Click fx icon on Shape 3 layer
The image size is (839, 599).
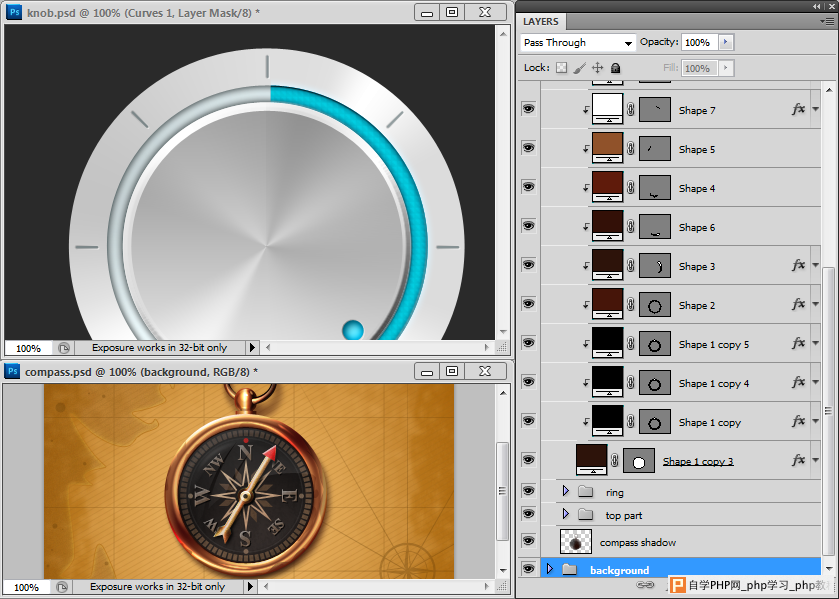(798, 265)
